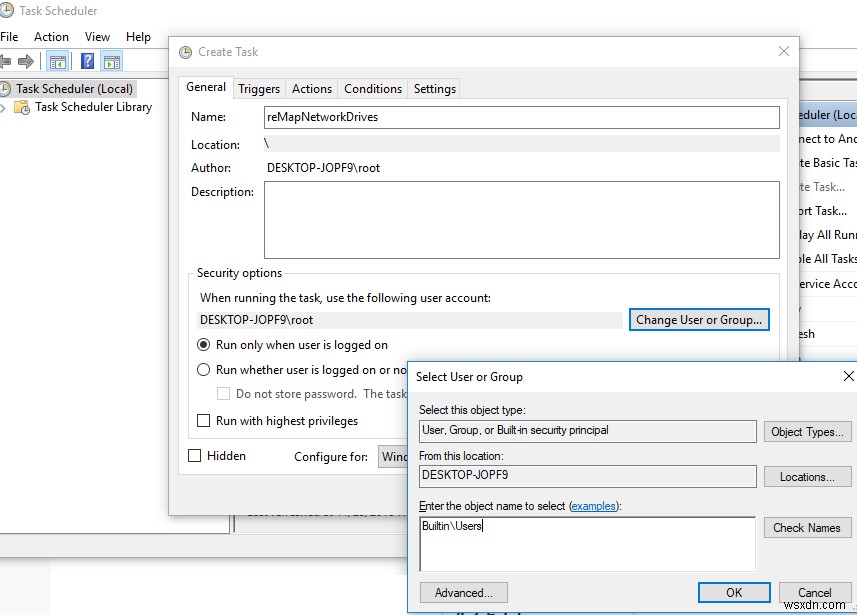This screenshot has width=857, height=615.
Task: Toggle the action pane toolbar icon
Action: (112, 60)
